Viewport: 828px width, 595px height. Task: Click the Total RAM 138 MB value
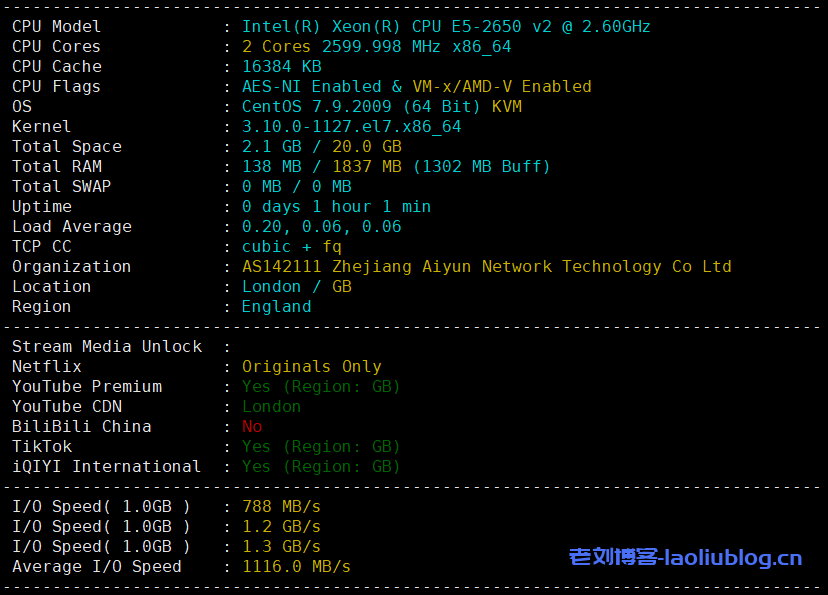(x=271, y=166)
